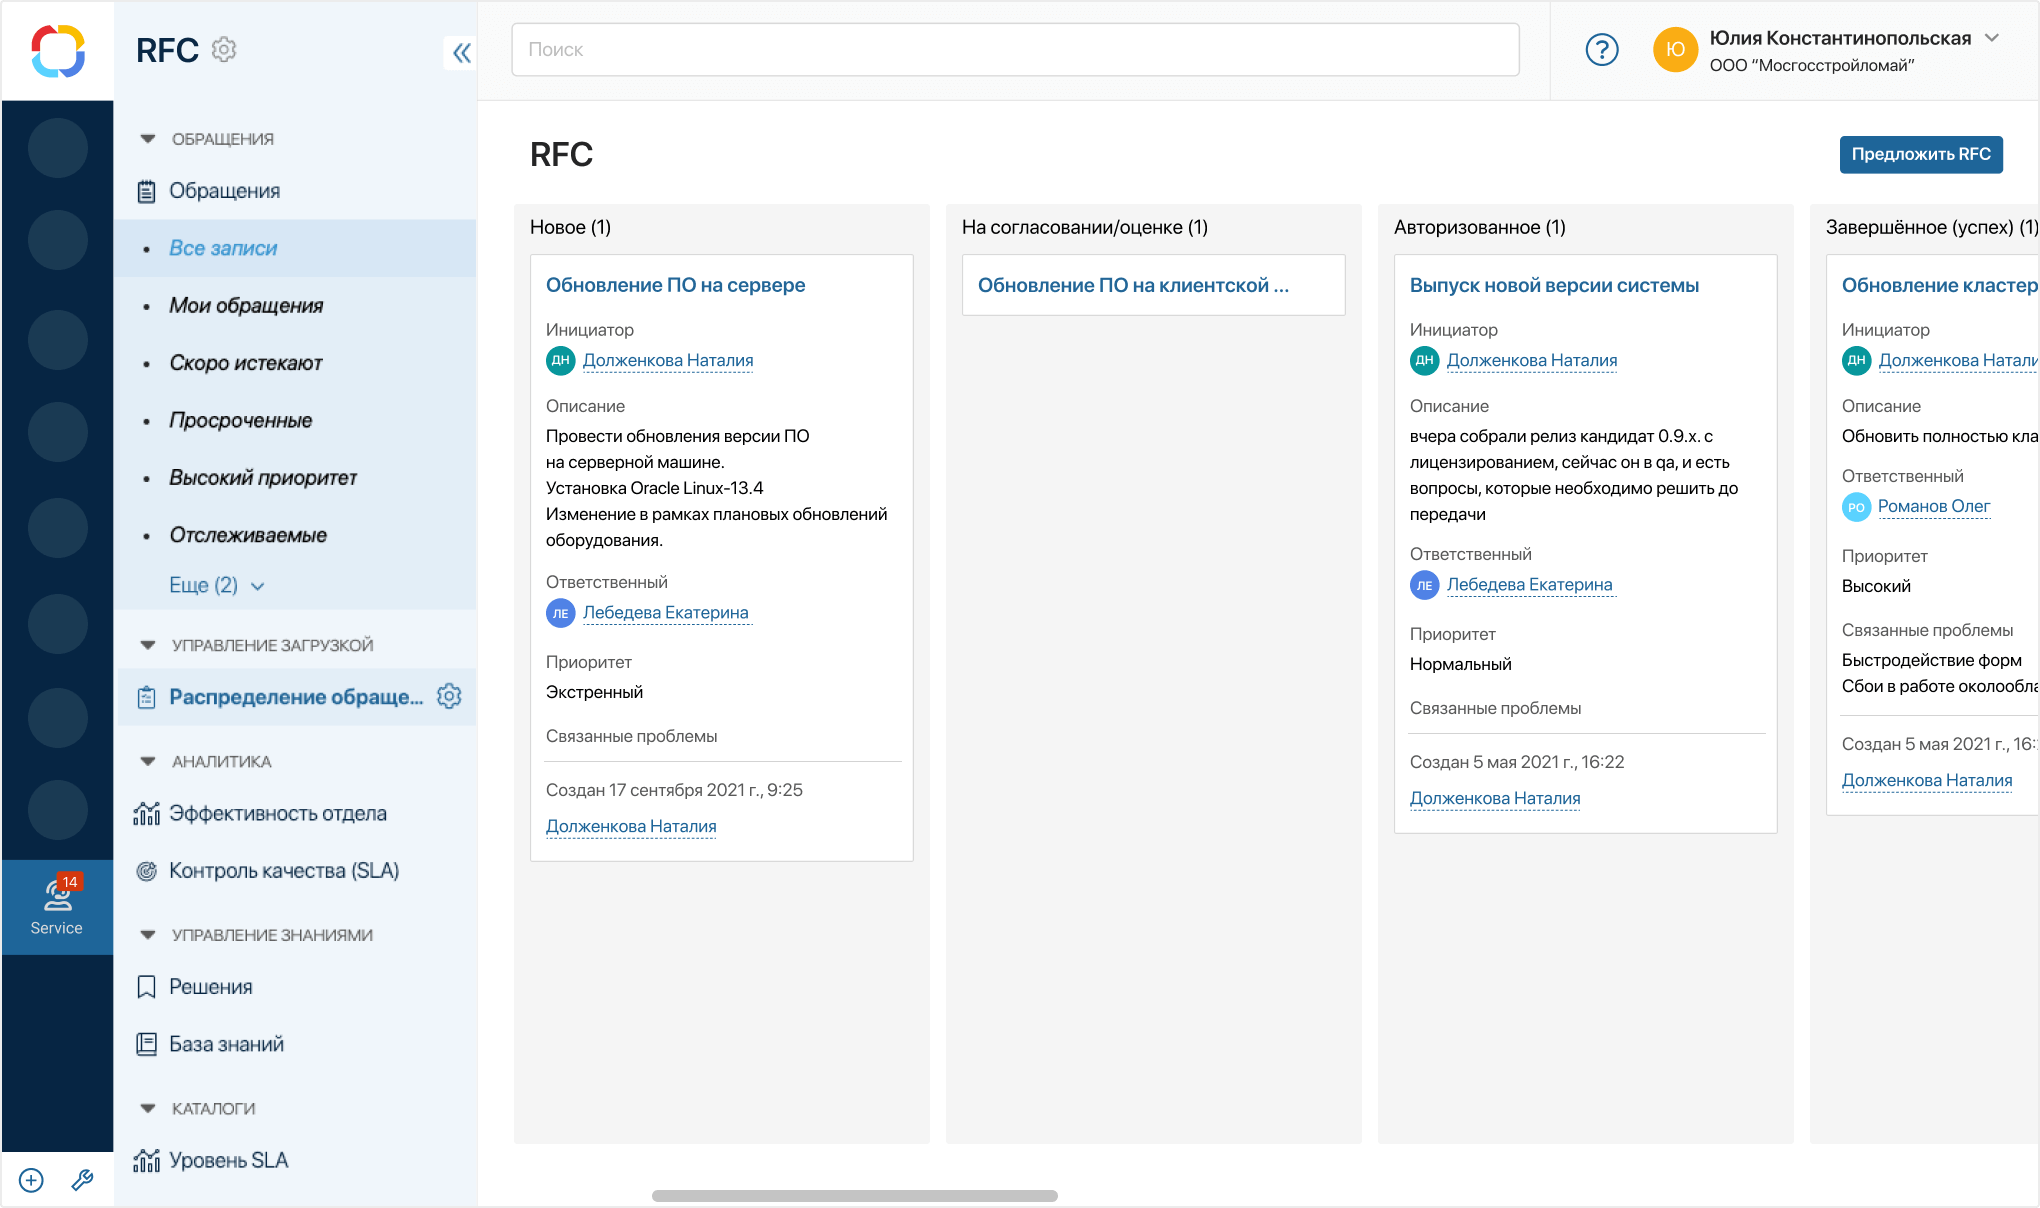The width and height of the screenshot is (2040, 1208).
Task: Click ЛЕ avatar in Выпуск новой версии card
Action: point(1424,585)
